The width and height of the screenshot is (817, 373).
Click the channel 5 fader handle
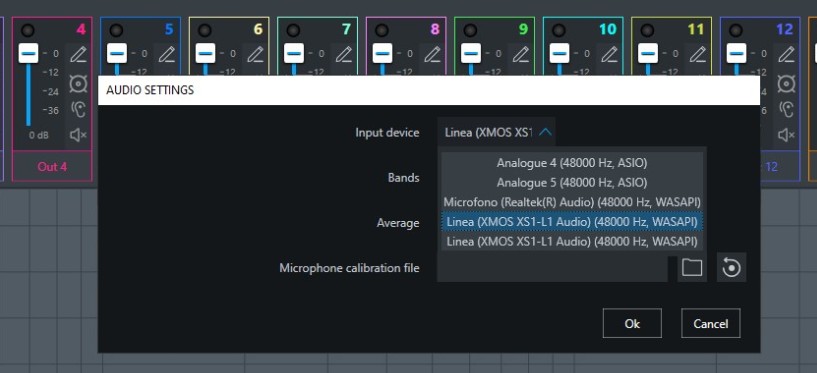click(x=117, y=53)
